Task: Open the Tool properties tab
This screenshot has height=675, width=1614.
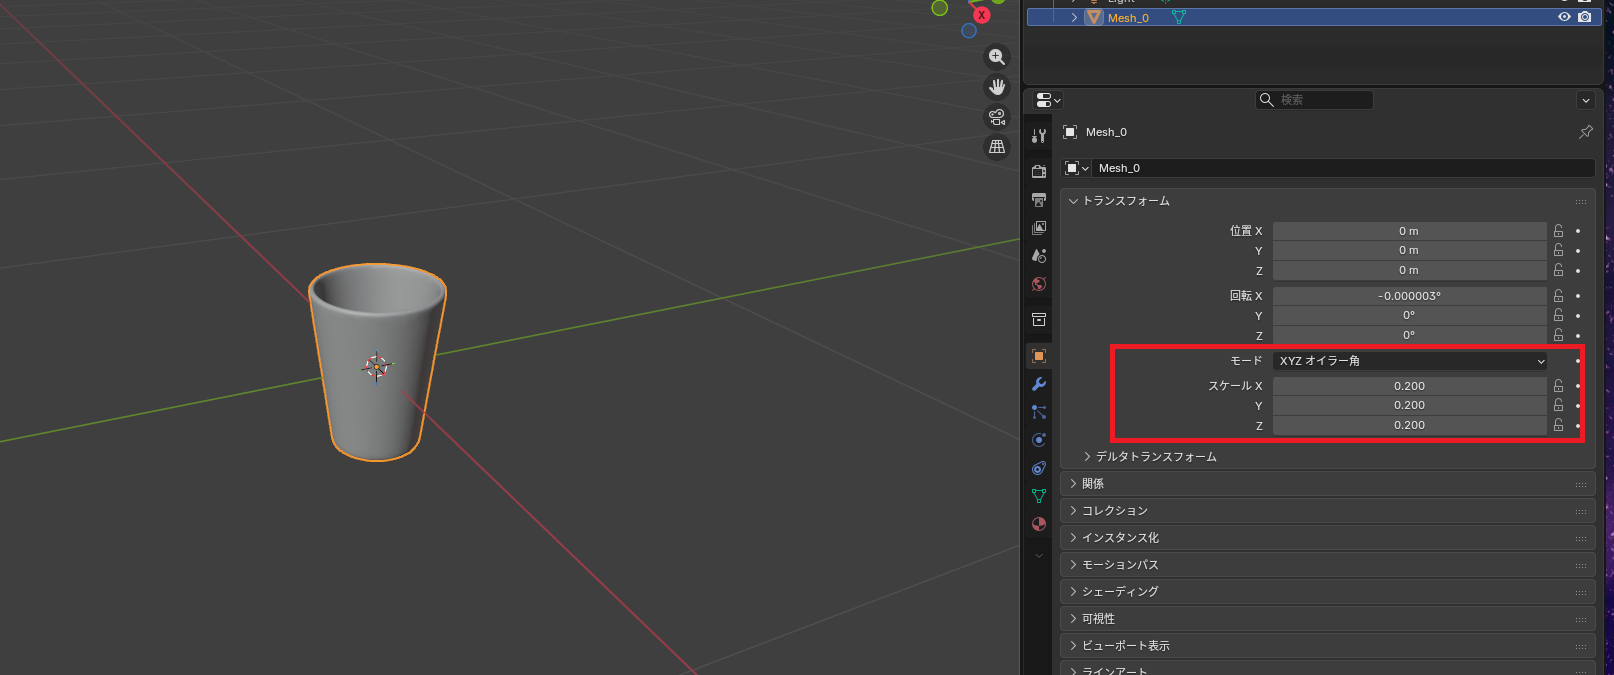Action: tap(1039, 136)
